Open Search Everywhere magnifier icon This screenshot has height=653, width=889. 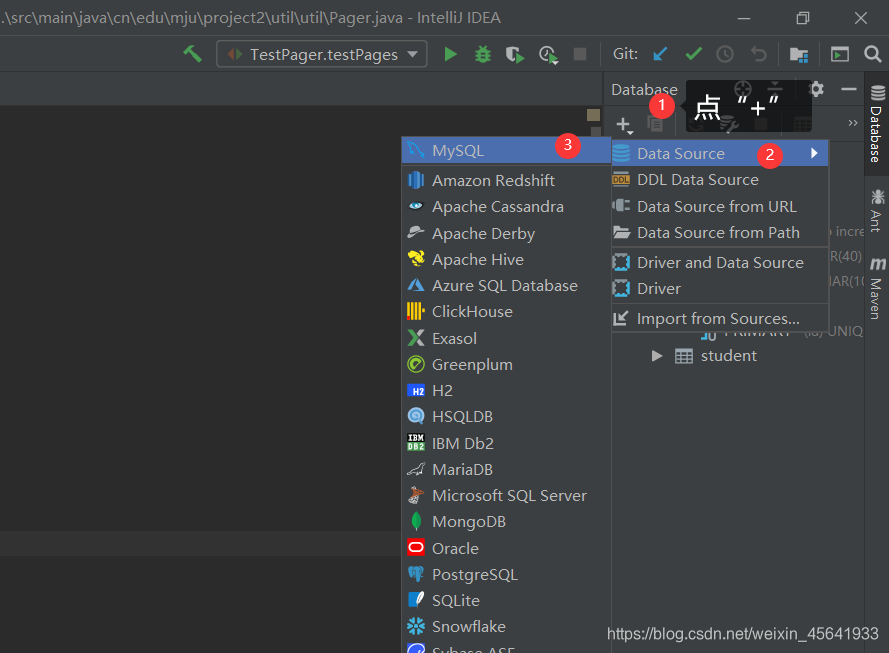pyautogui.click(x=873, y=54)
